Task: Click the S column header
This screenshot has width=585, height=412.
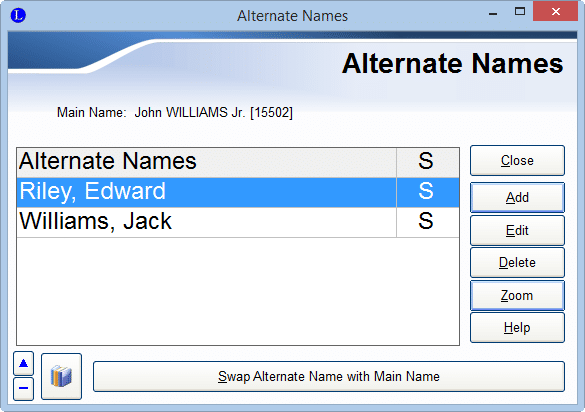Action: coord(428,162)
